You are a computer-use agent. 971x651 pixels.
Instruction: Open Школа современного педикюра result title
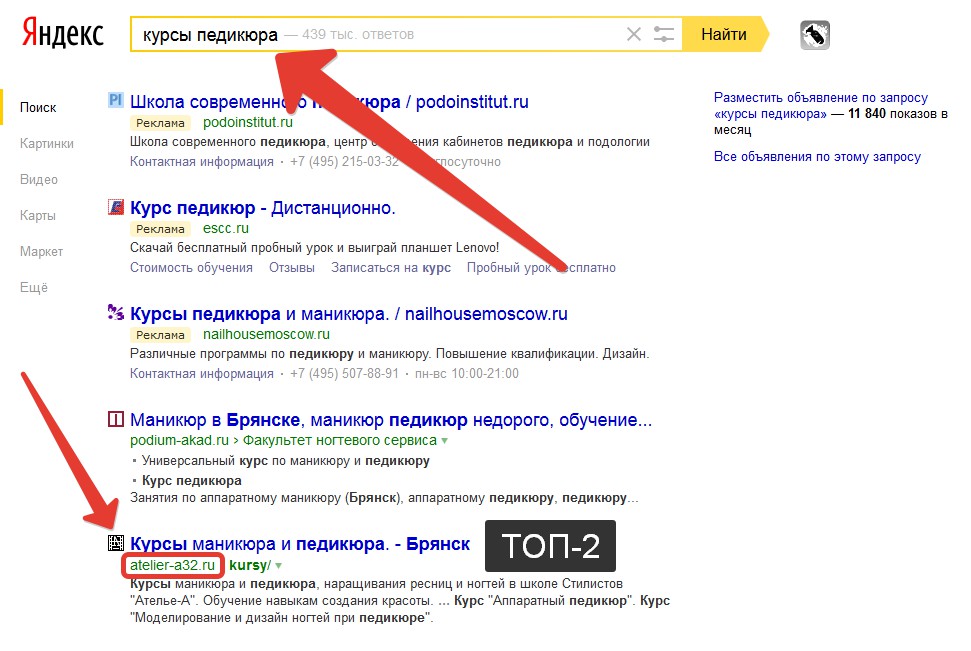[329, 102]
